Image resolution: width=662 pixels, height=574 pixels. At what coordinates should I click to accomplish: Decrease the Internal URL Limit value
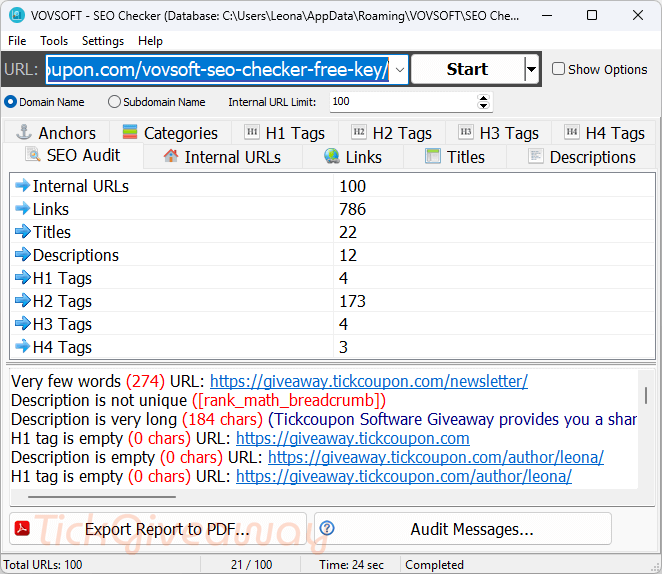click(x=483, y=106)
